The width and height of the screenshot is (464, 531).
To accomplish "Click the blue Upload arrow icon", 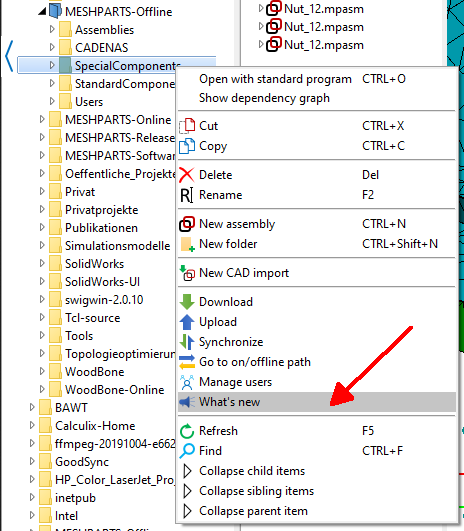I will pos(187,322).
